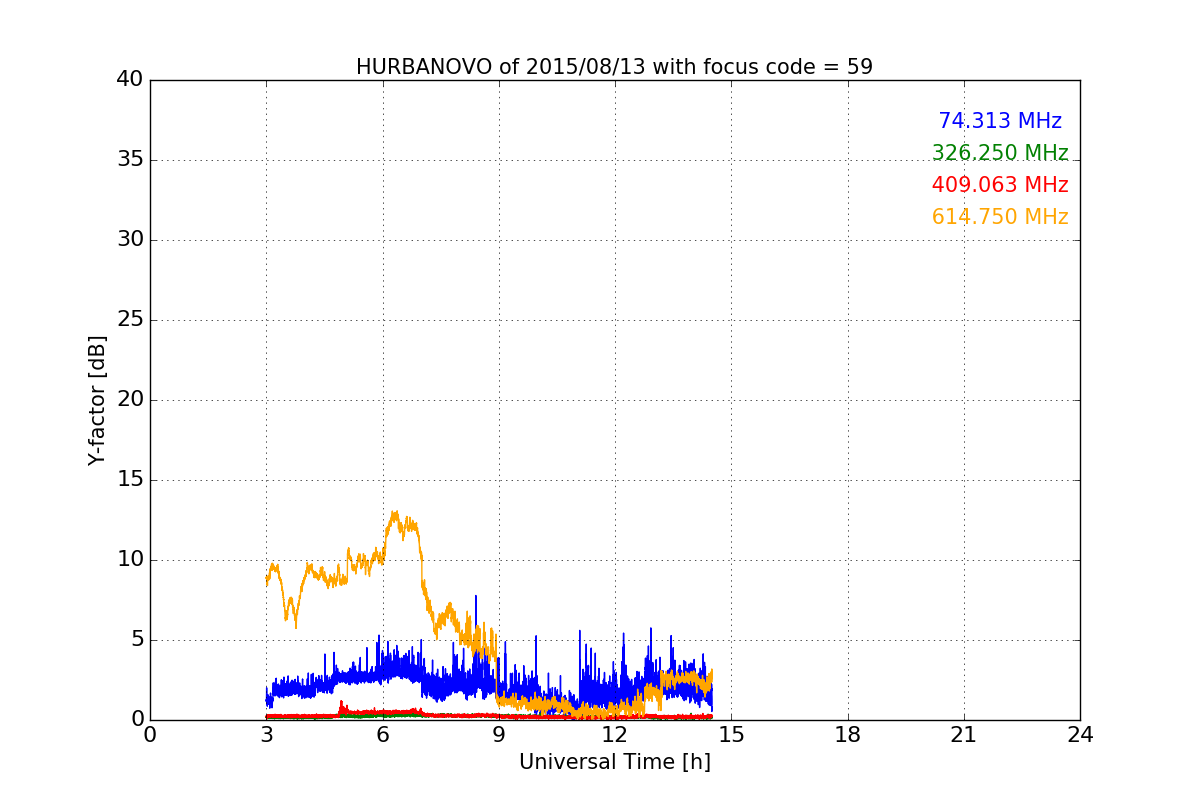Viewport: 1200px width, 800px height.
Task: Click x-axis tick label 3
Action: [266, 735]
